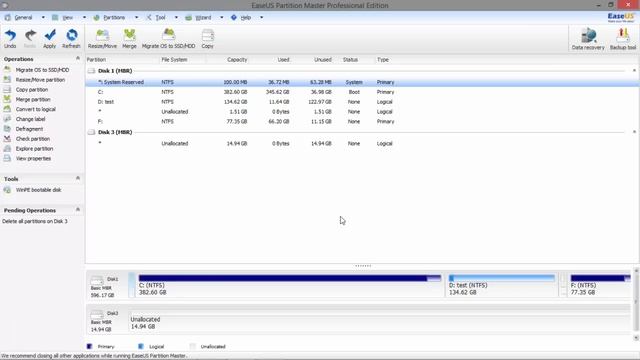This screenshot has width=640, height=360.
Task: Open the Partitions menu
Action: pyautogui.click(x=114, y=18)
